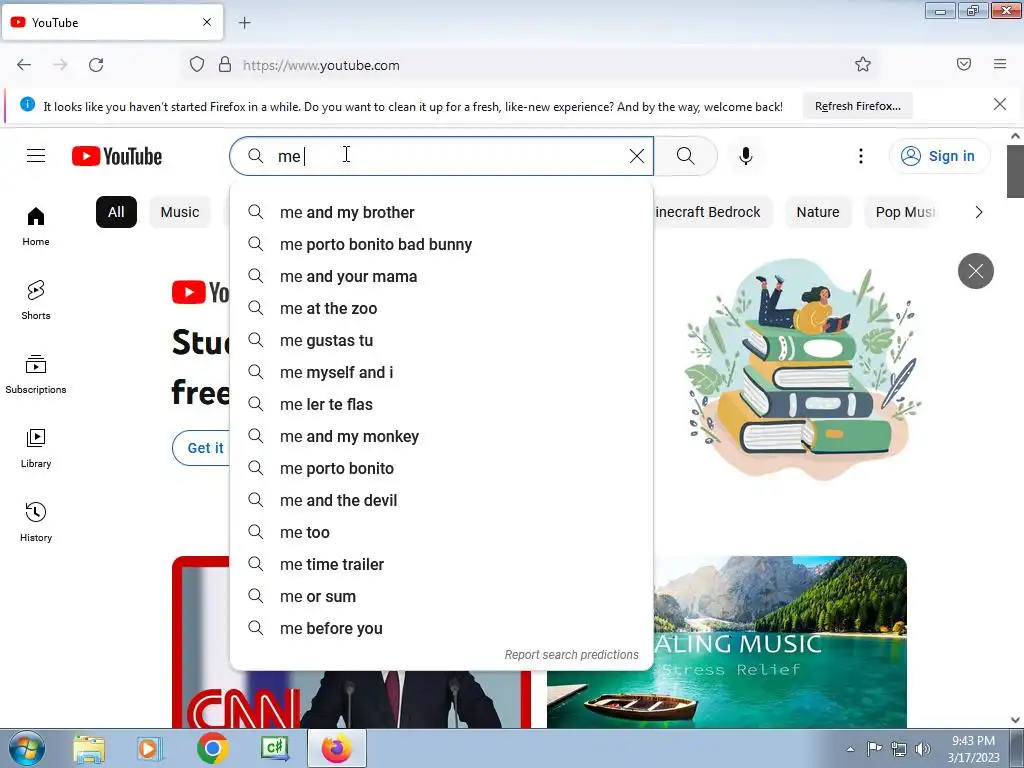Click the magnifier search button
The width and height of the screenshot is (1024, 768).
(686, 156)
